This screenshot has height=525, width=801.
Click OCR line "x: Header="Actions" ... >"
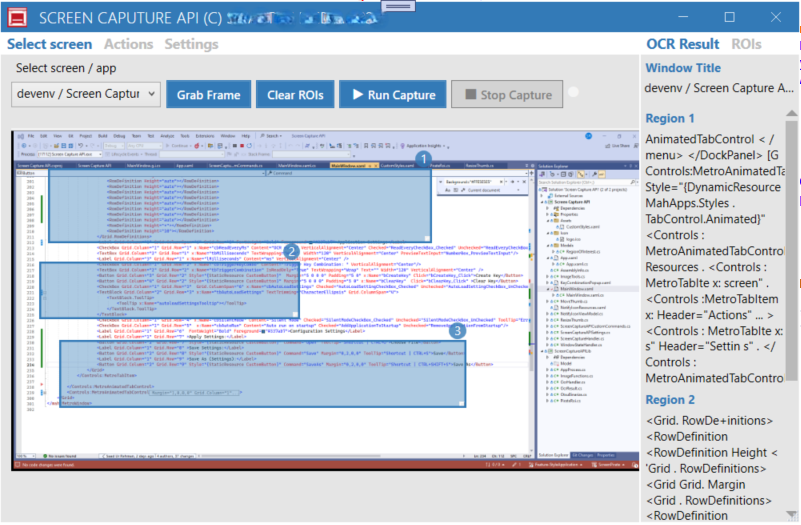point(710,315)
